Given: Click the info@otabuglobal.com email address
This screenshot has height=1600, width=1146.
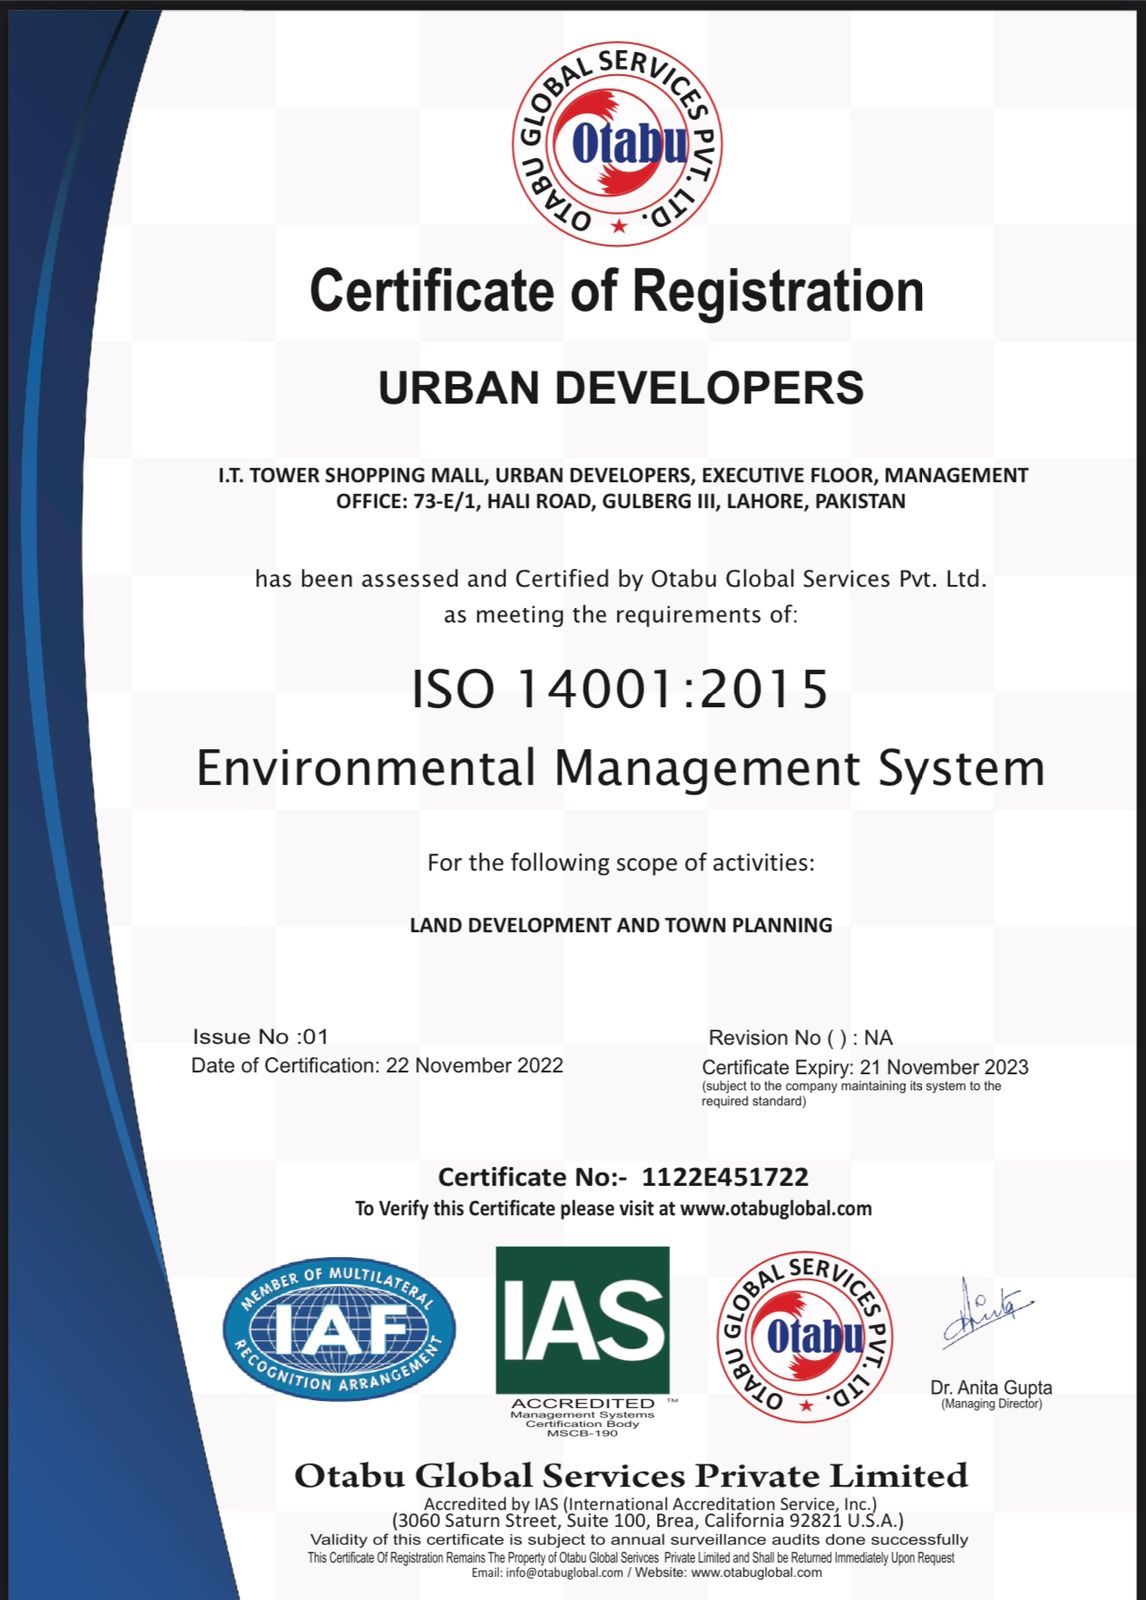Looking at the screenshot, I should coord(564,1572).
